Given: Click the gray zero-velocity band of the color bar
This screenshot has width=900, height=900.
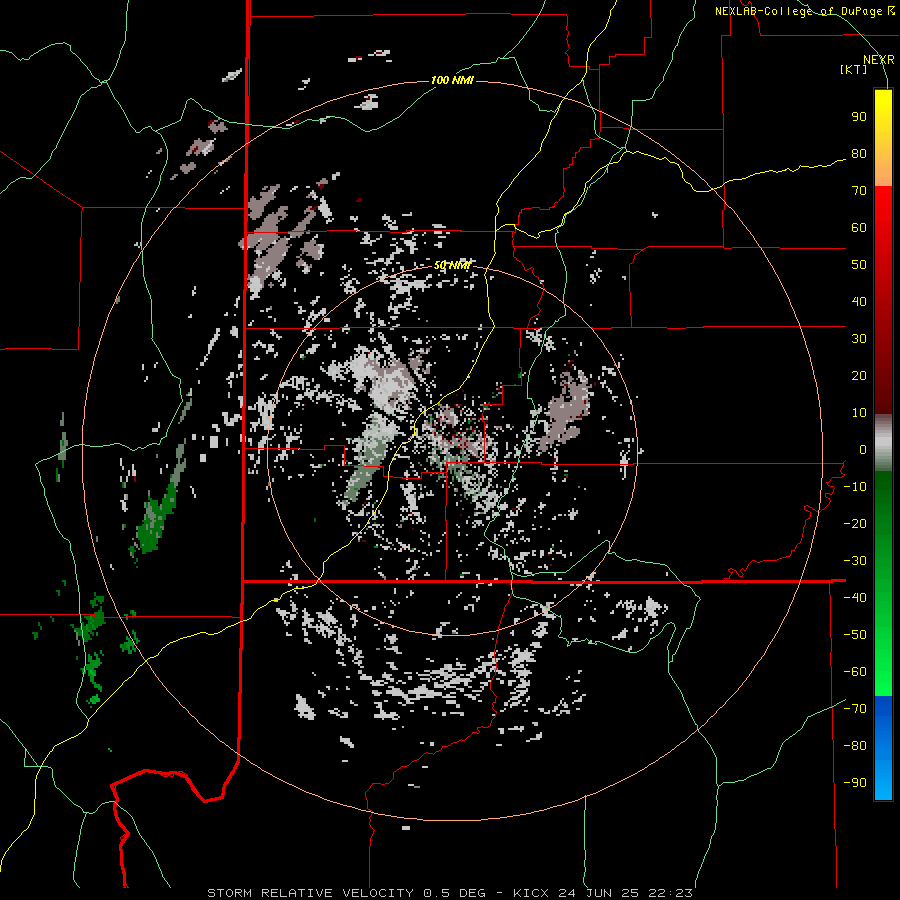Looking at the screenshot, I should (x=883, y=443).
